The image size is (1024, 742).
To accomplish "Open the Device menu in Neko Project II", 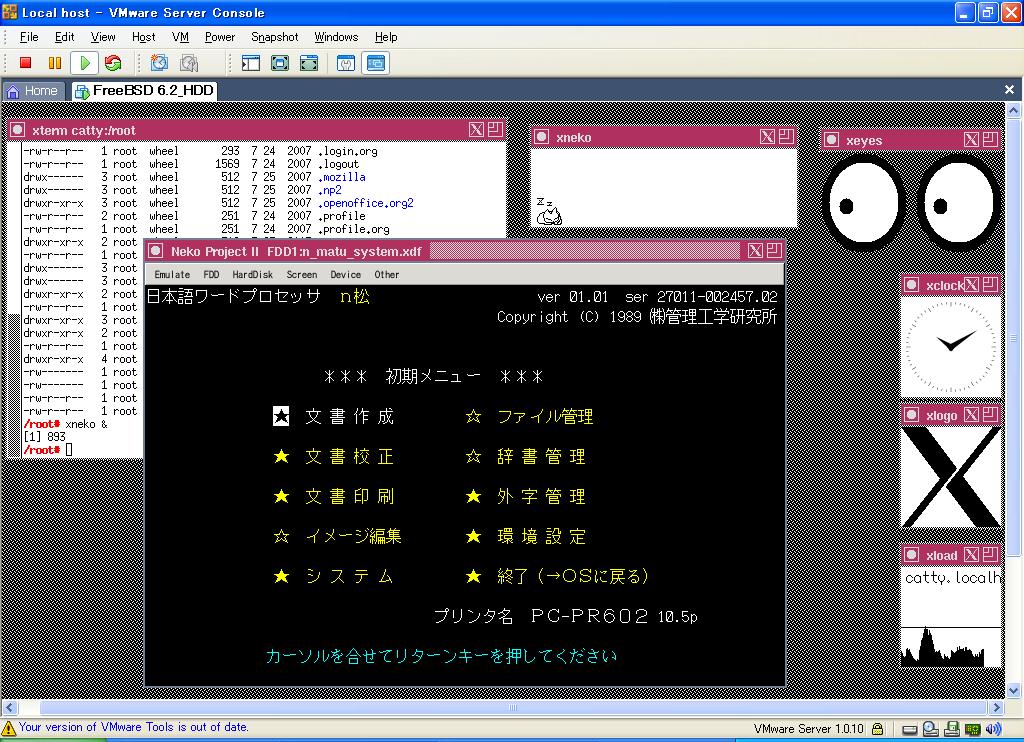I will 345,275.
